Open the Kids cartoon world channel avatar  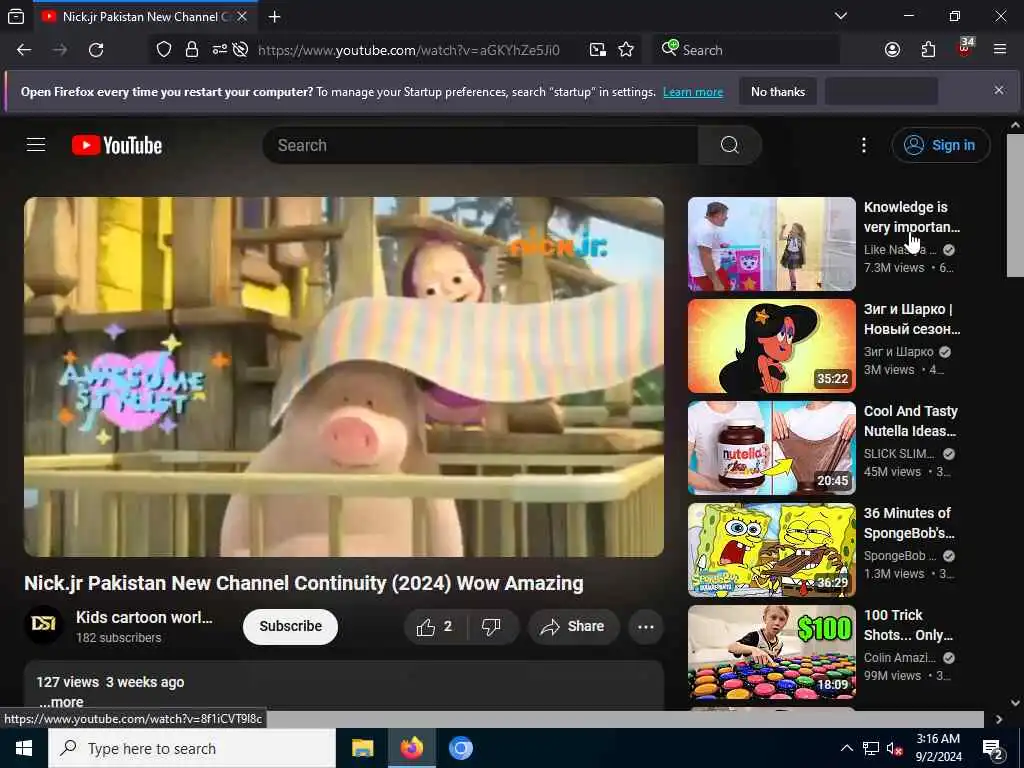pyautogui.click(x=44, y=625)
